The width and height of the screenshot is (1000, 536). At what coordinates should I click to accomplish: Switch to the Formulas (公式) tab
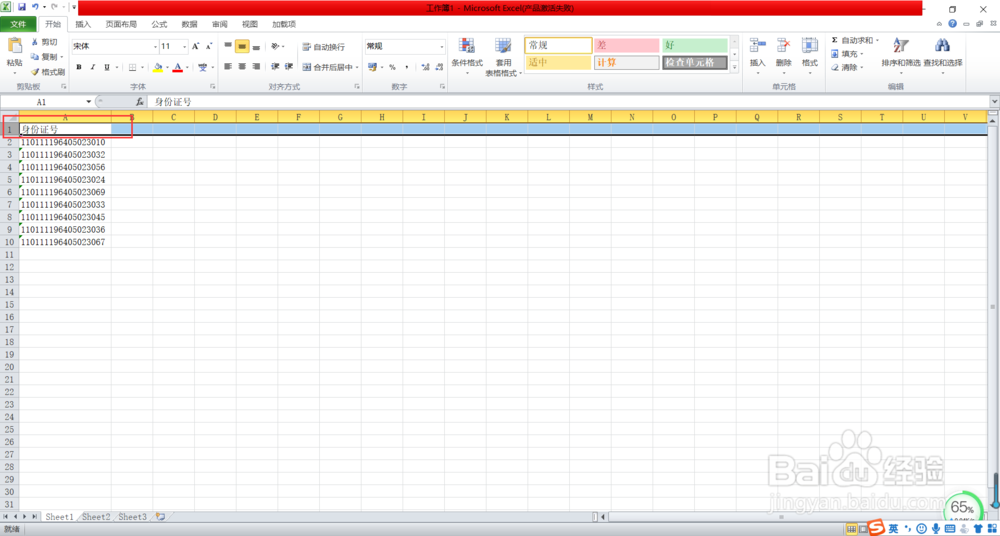pyautogui.click(x=159, y=24)
